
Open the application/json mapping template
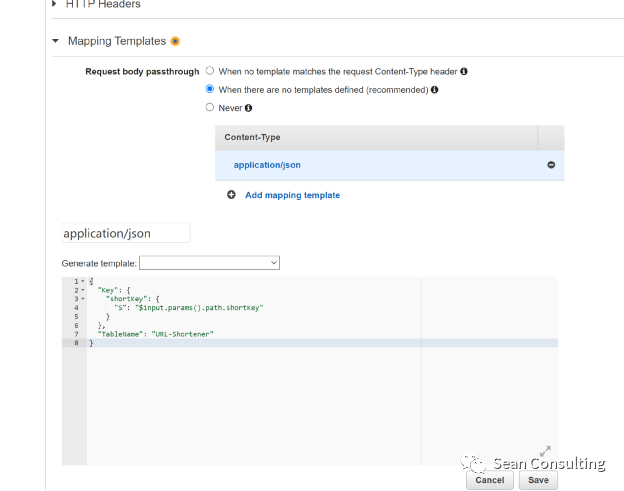267,165
